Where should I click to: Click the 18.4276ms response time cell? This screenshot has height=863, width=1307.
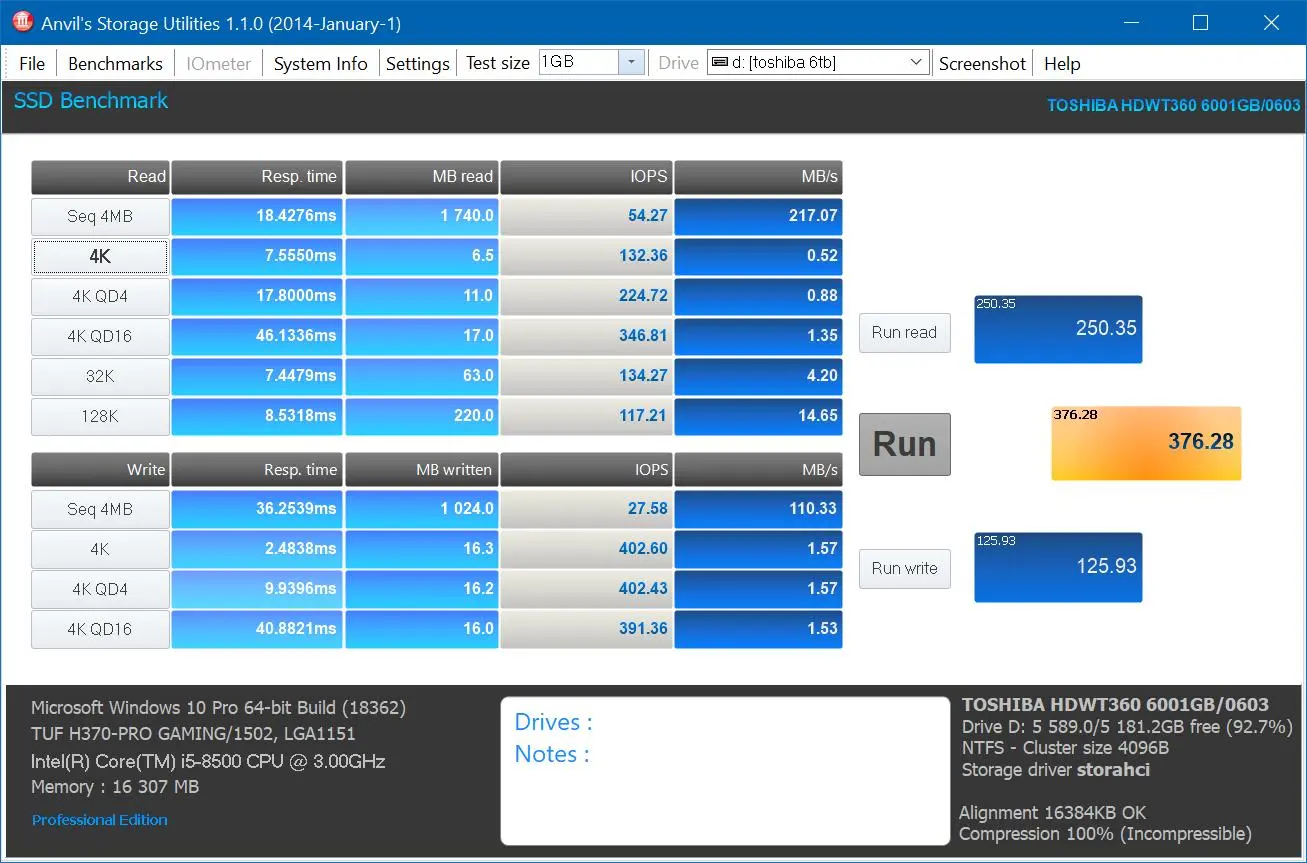[256, 216]
